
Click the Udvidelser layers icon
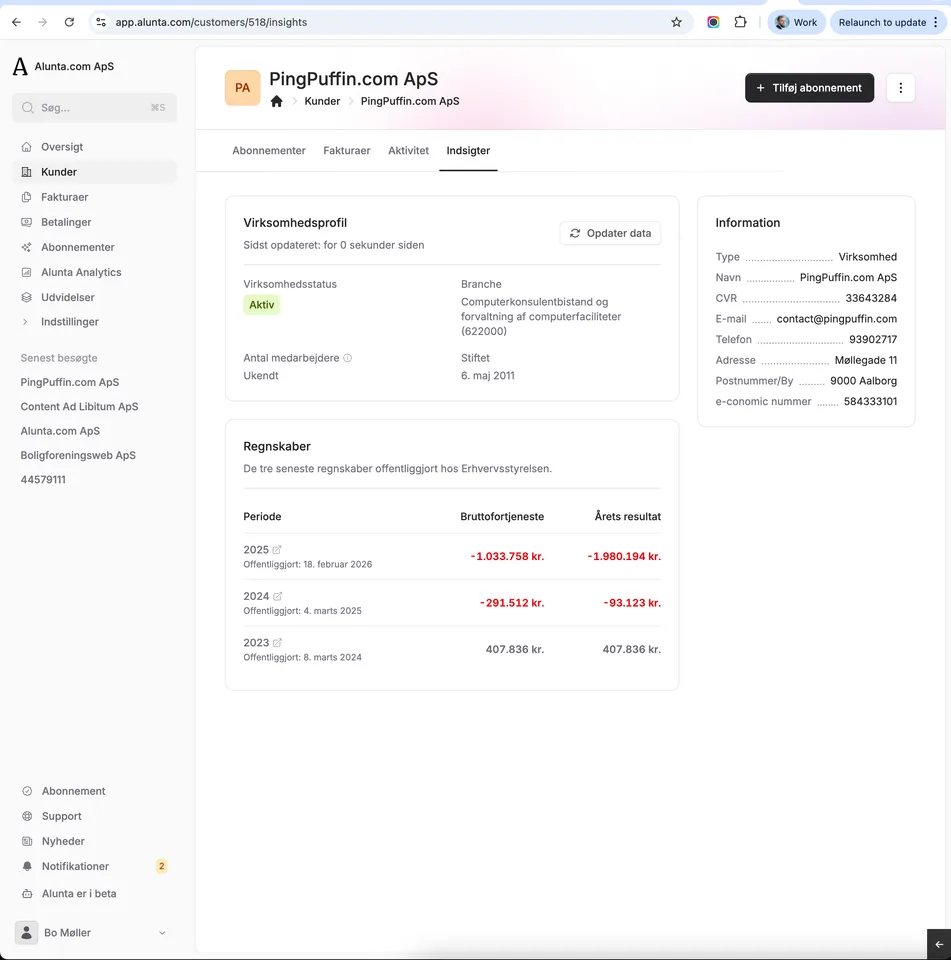(26, 298)
